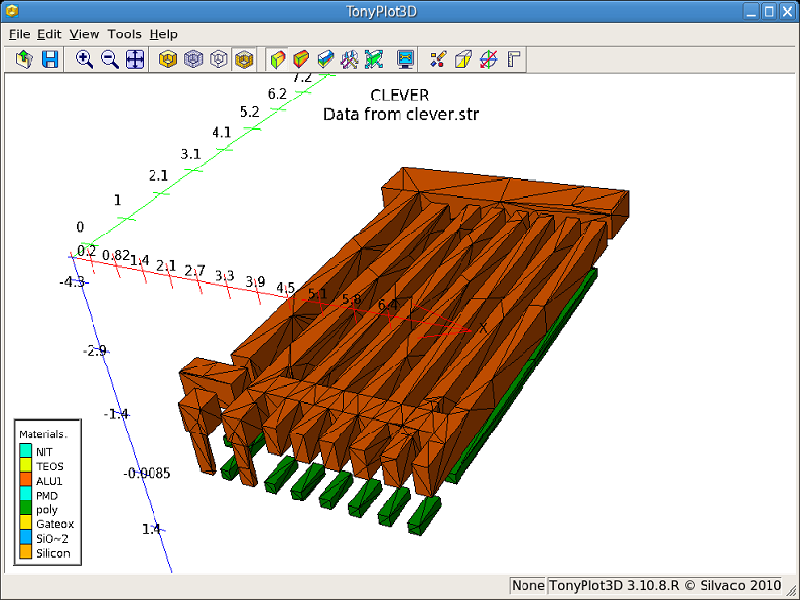Click the ruler icon at toolbar end

click(515, 59)
